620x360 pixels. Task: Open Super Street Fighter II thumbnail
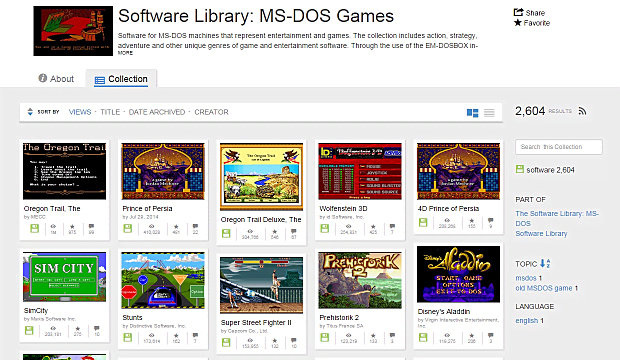click(x=261, y=285)
